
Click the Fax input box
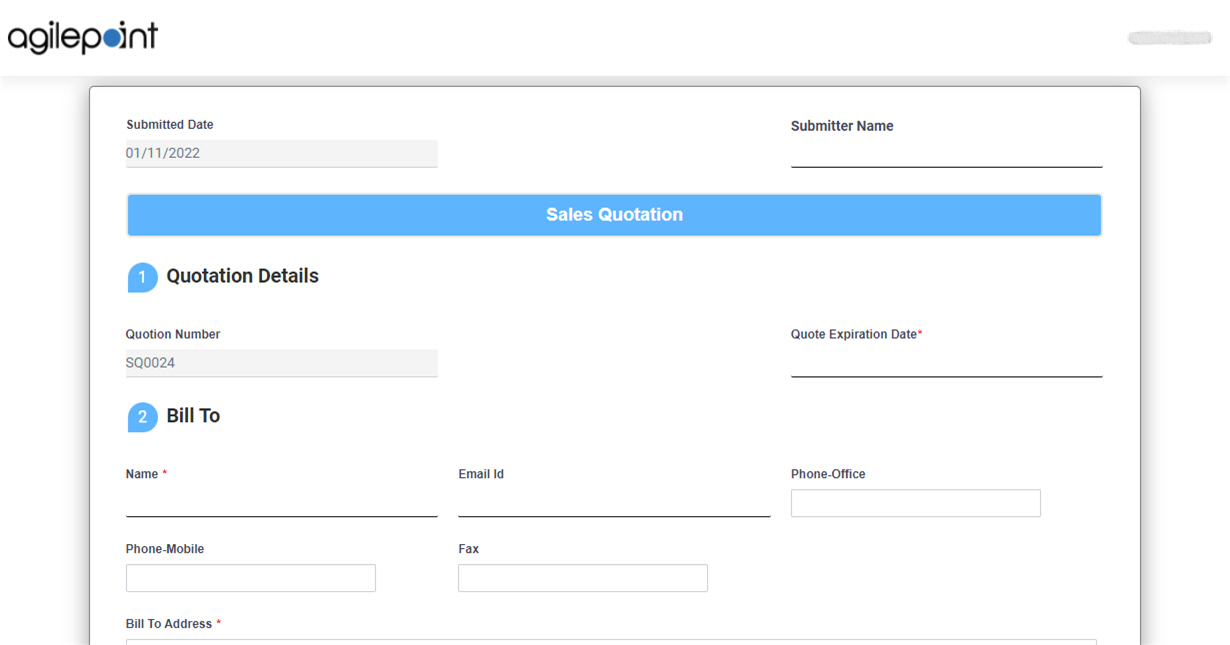[x=583, y=578]
